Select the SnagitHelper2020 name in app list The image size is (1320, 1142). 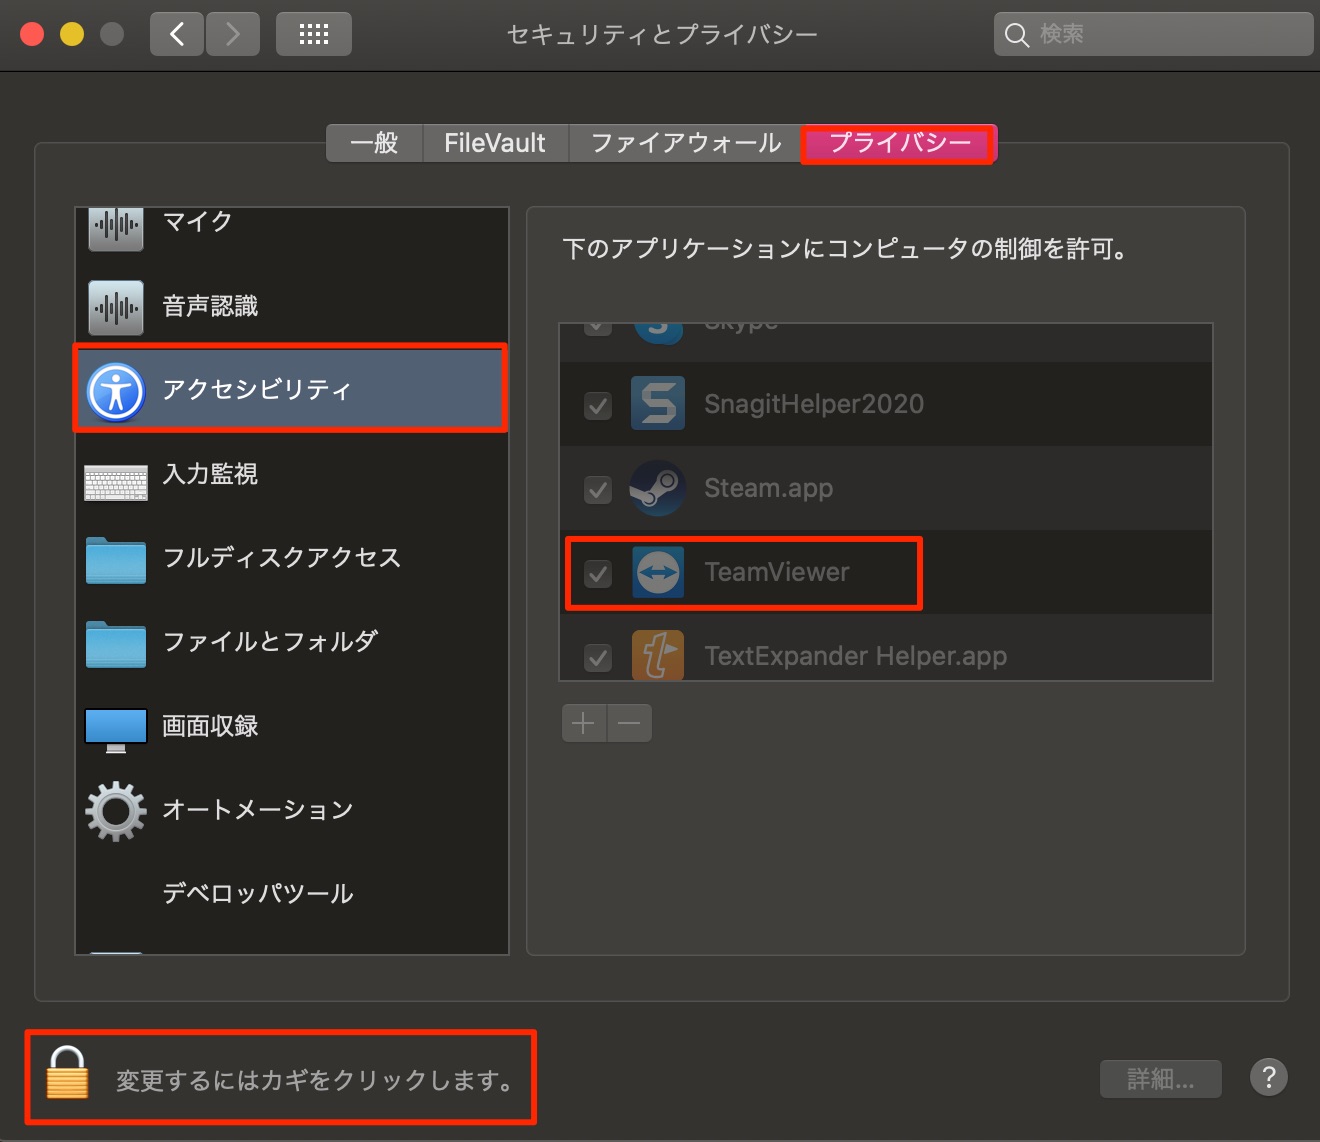point(814,404)
